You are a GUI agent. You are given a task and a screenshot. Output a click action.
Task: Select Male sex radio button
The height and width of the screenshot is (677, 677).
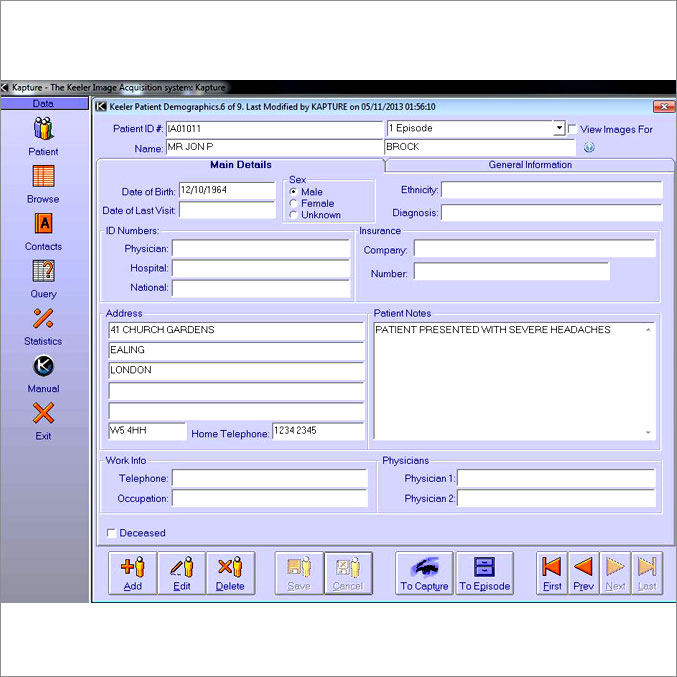click(294, 192)
